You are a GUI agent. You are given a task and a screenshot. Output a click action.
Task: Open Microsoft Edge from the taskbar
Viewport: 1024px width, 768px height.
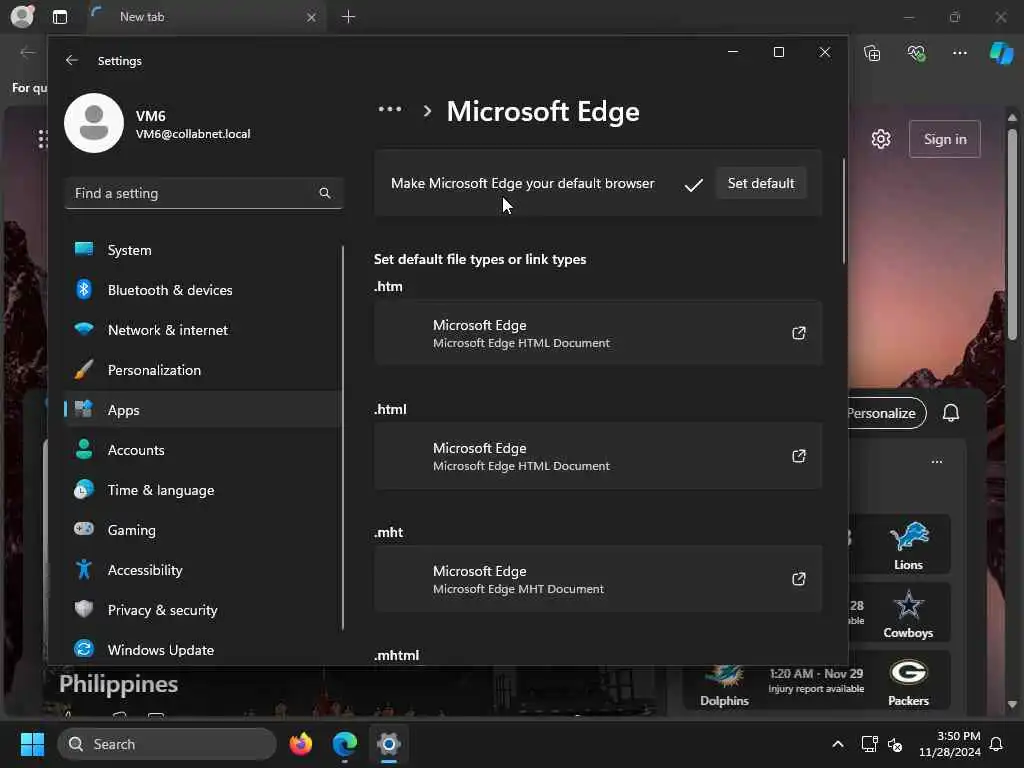point(344,744)
